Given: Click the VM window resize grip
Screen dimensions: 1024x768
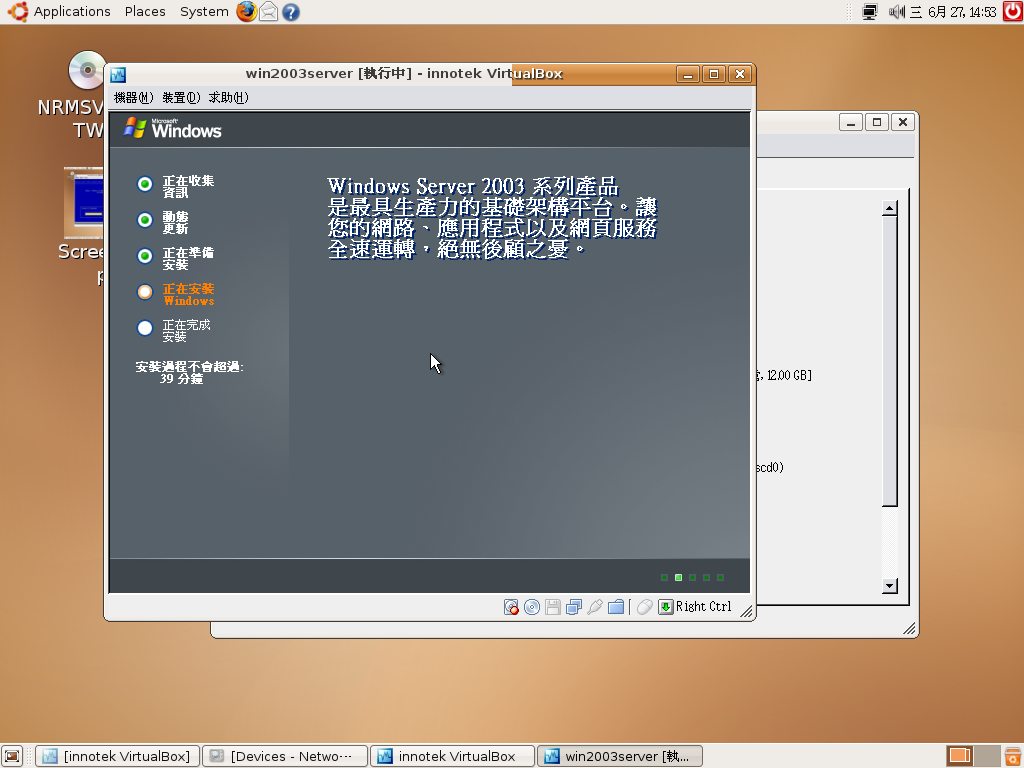Looking at the screenshot, I should (x=746, y=611).
